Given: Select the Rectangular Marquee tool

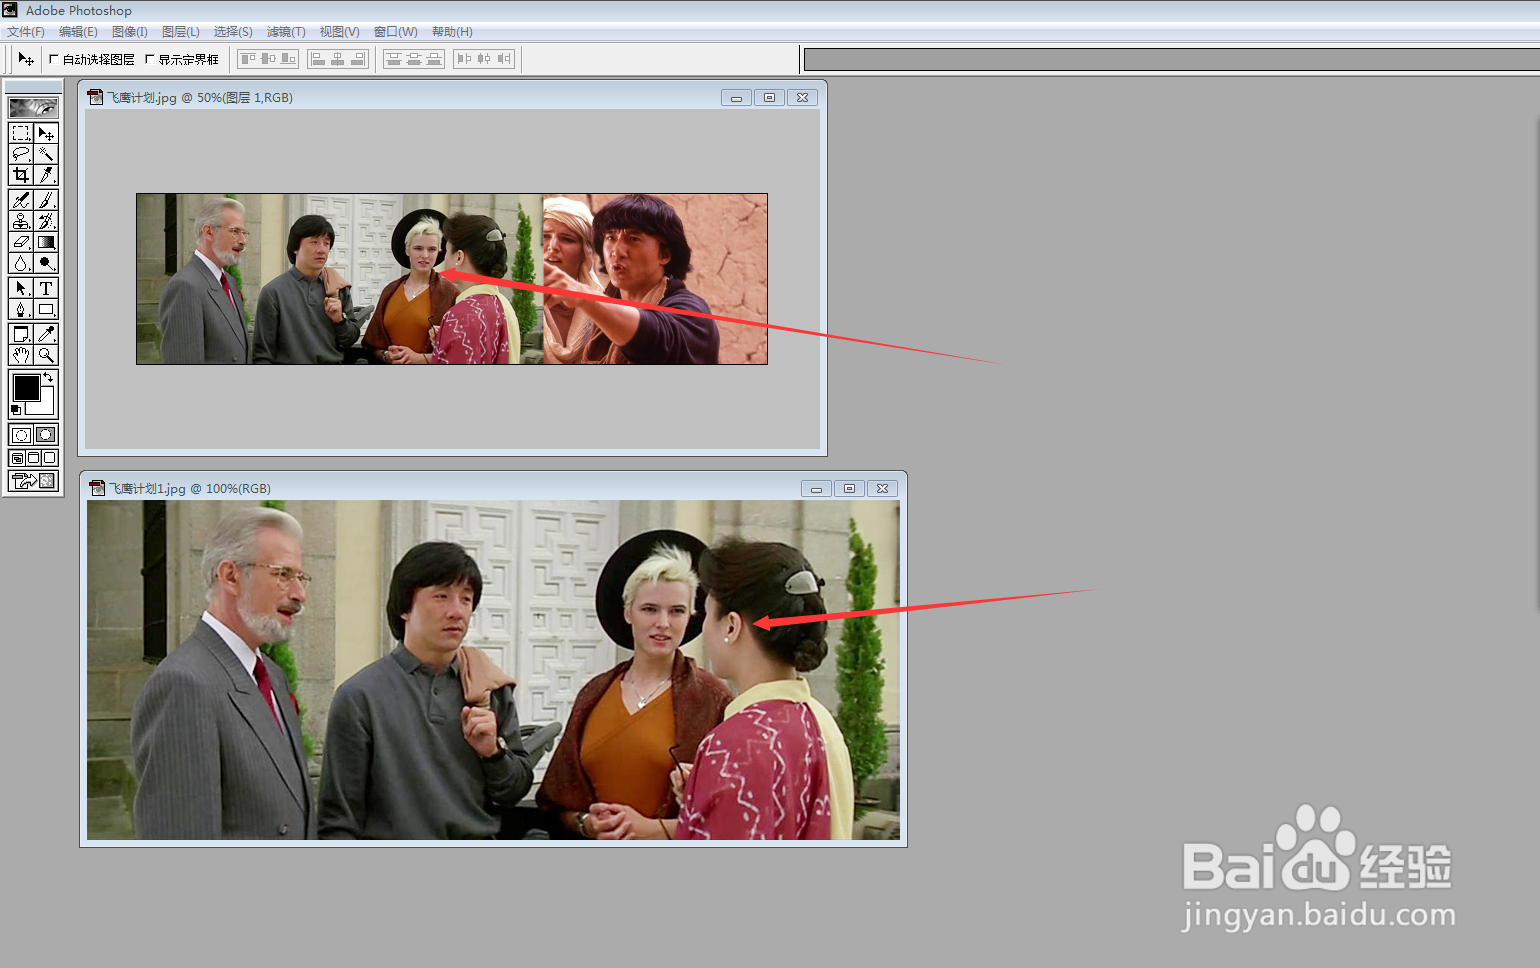Looking at the screenshot, I should point(21,133).
